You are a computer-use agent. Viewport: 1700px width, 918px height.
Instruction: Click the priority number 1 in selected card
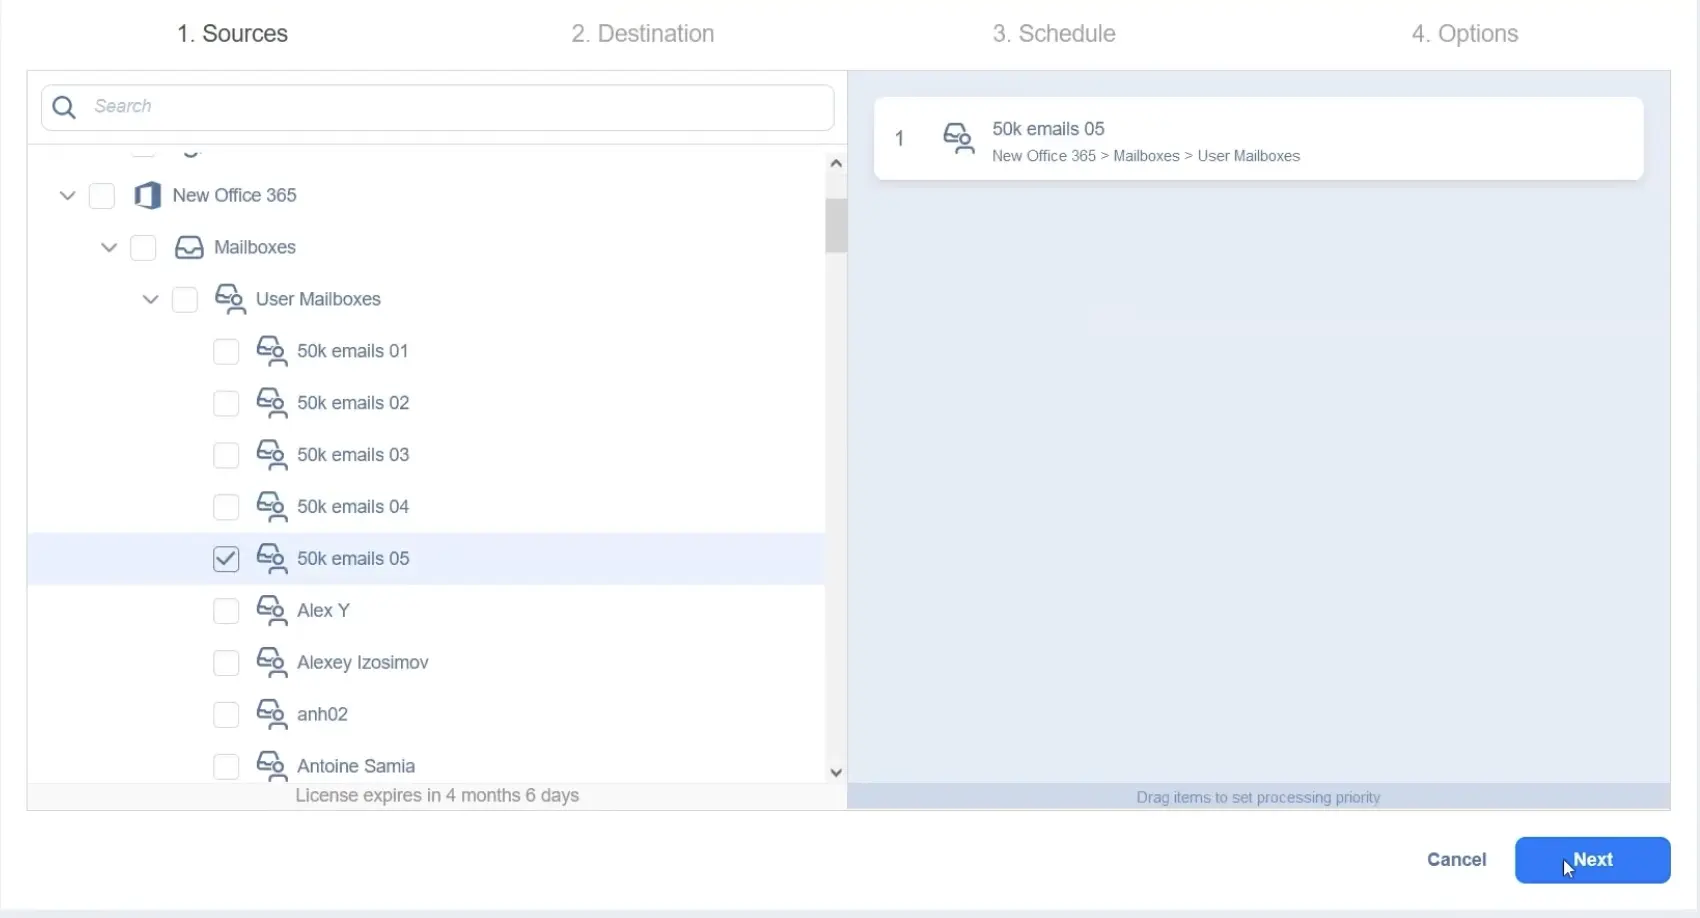point(899,139)
